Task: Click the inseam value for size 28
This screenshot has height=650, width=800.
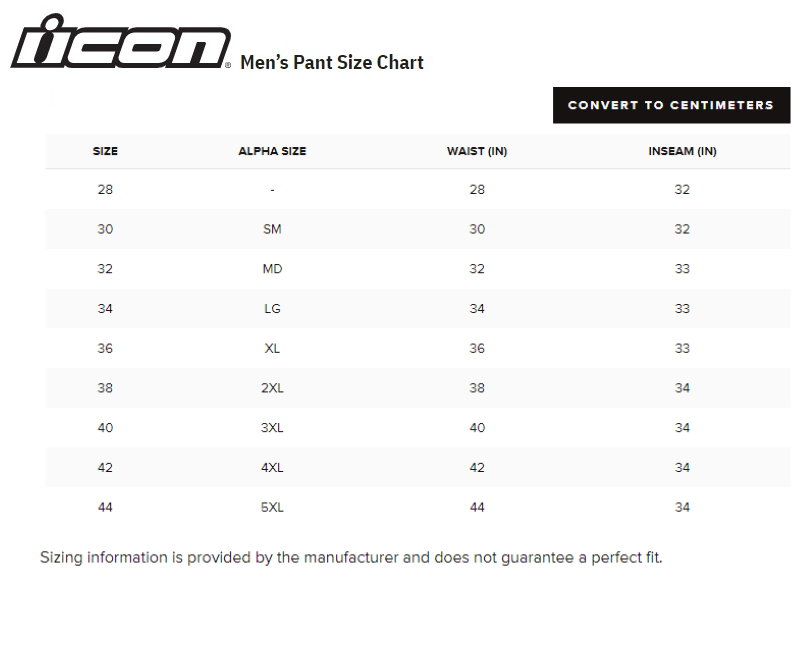Action: coord(682,190)
